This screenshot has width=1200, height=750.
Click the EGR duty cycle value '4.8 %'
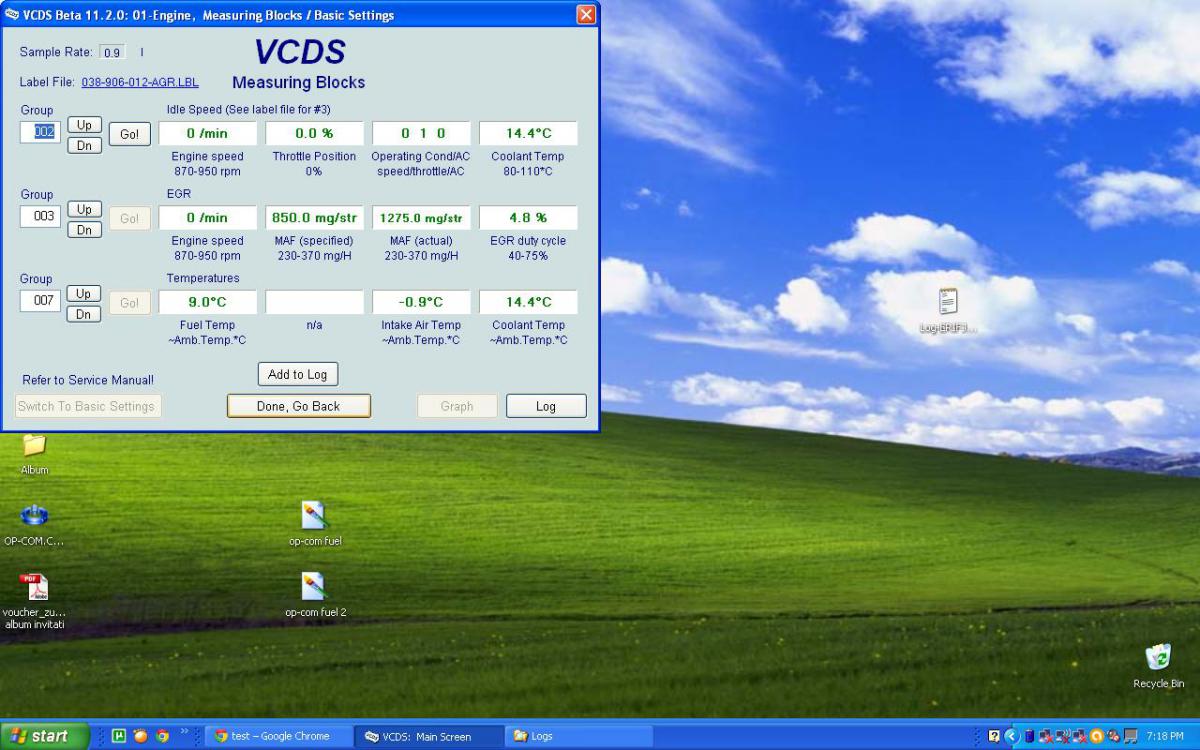tap(528, 217)
